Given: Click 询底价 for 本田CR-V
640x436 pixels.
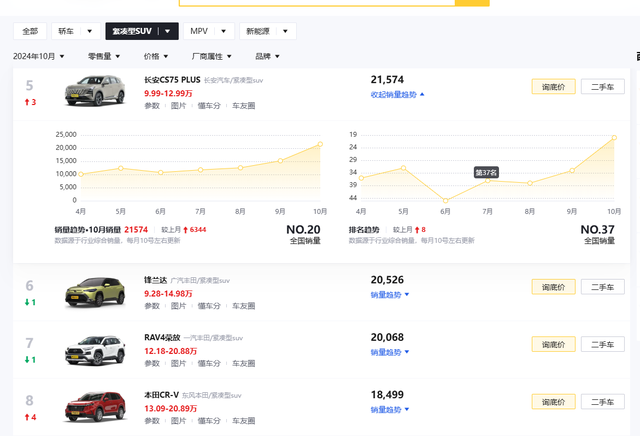Looking at the screenshot, I should [x=553, y=402].
